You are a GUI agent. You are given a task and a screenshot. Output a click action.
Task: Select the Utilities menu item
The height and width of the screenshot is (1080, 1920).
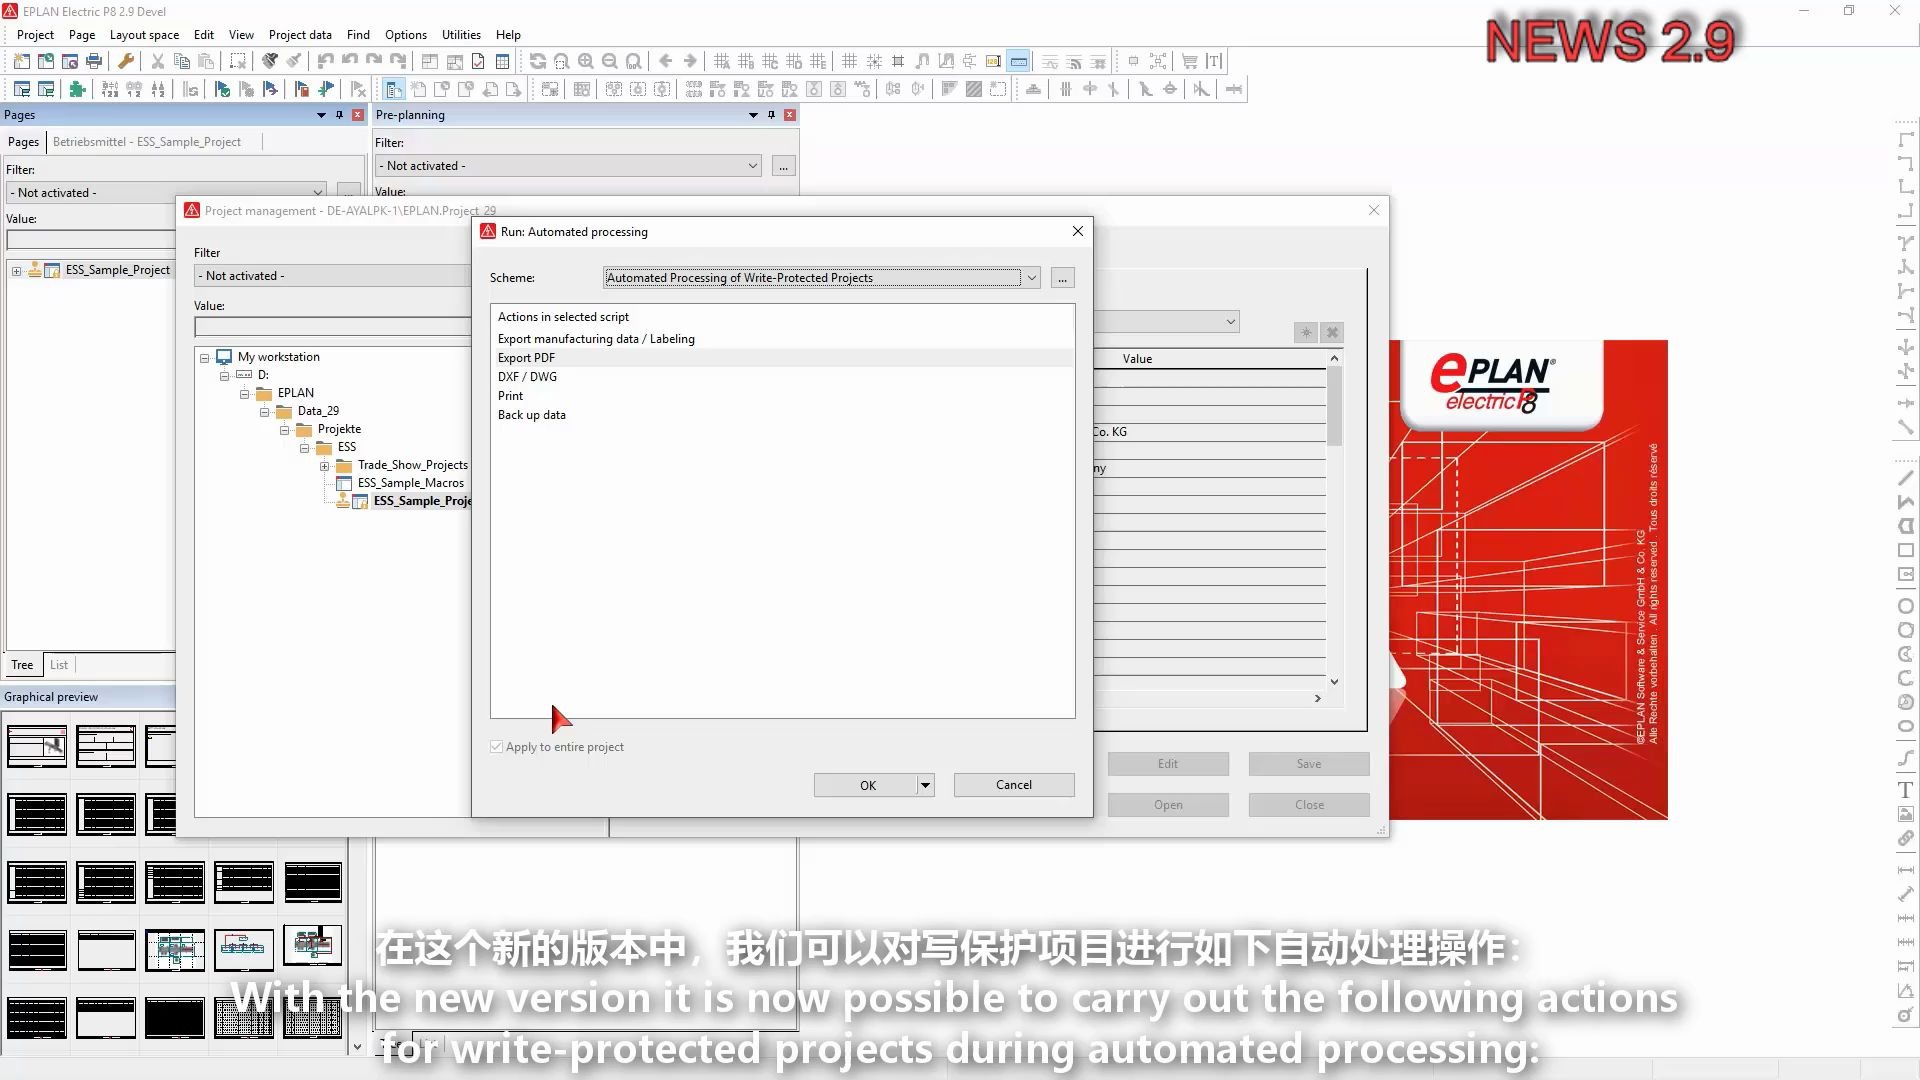pos(460,34)
